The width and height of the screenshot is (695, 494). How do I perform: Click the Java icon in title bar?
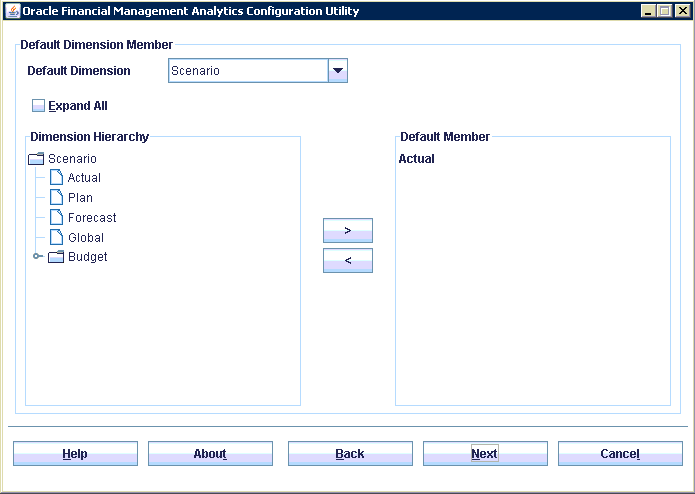coord(13,11)
